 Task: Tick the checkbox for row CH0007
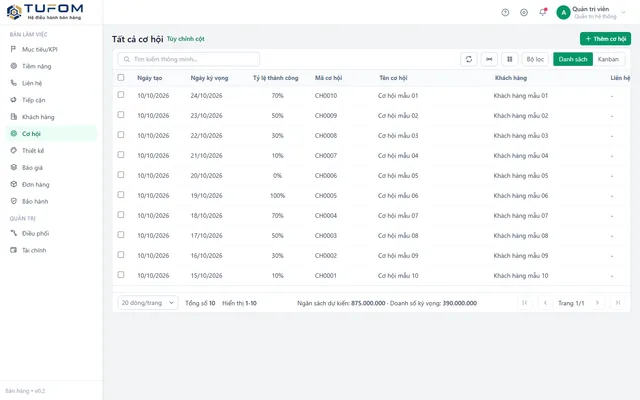pyautogui.click(x=121, y=155)
